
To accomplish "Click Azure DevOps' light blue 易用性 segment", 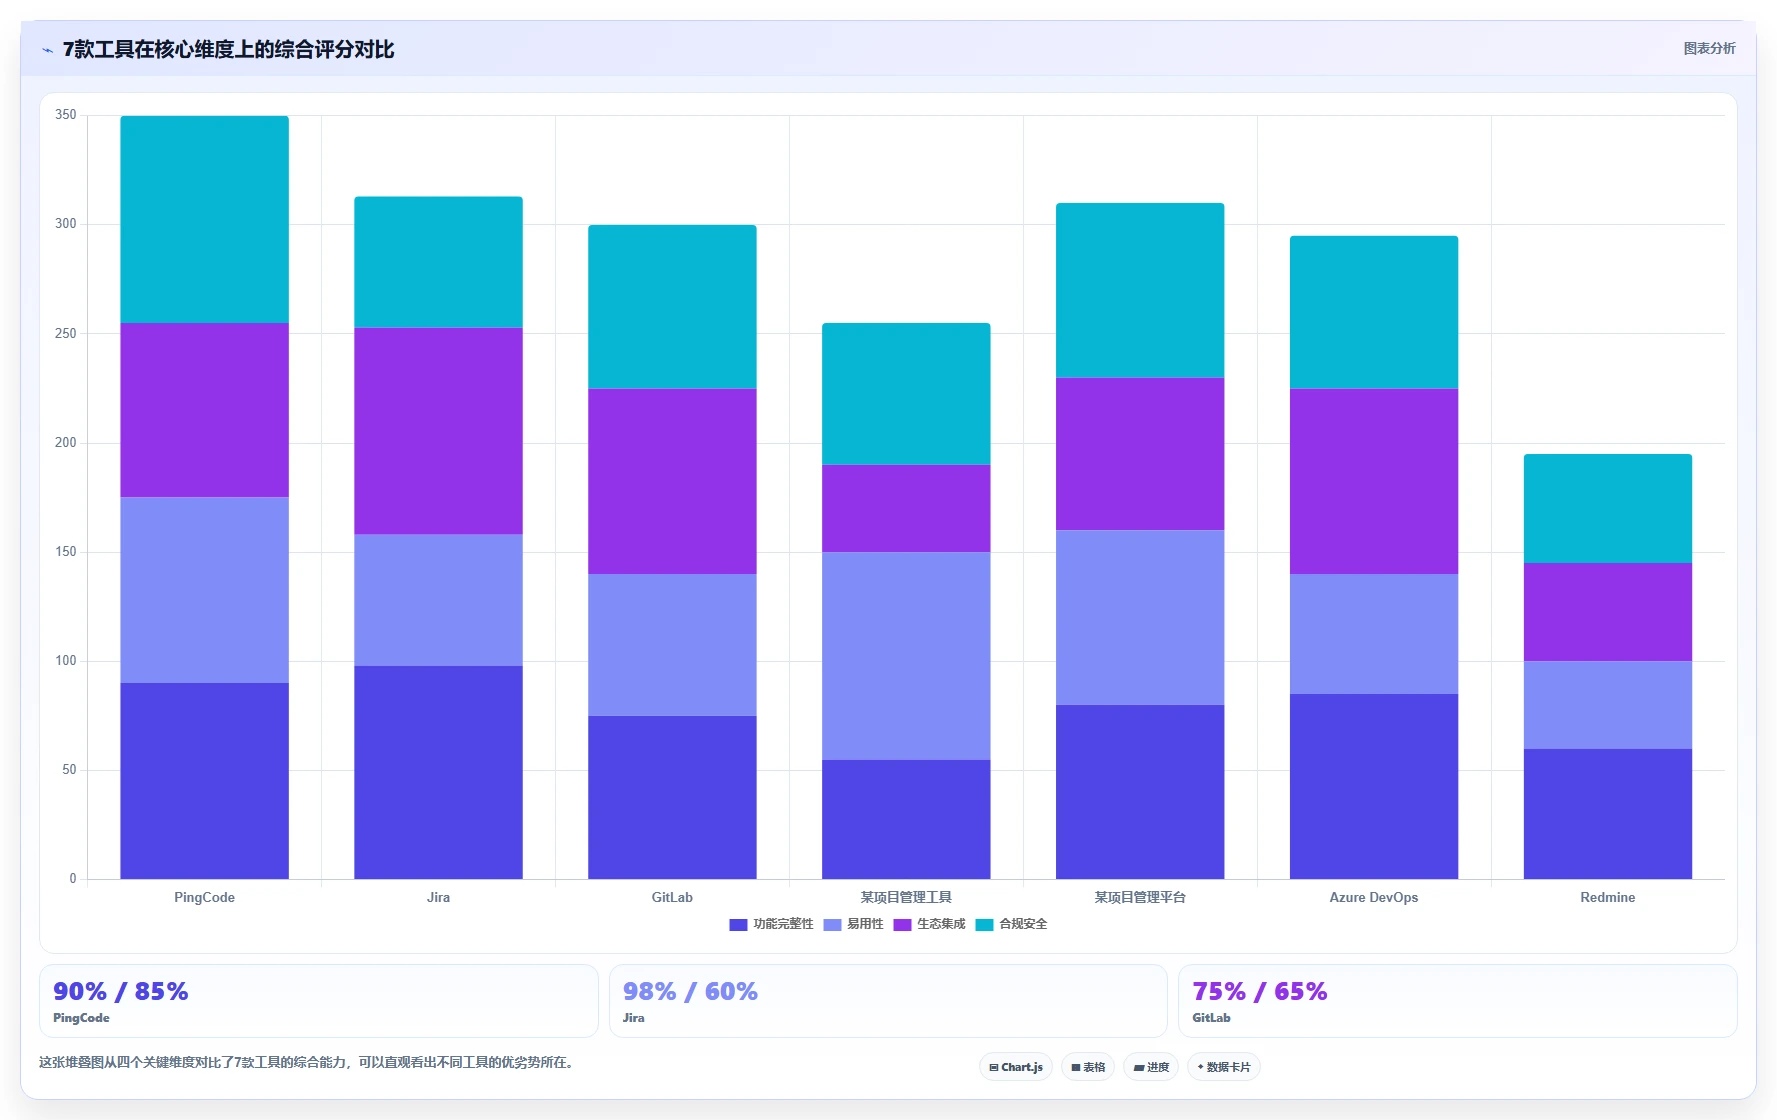I will pyautogui.click(x=1375, y=634).
